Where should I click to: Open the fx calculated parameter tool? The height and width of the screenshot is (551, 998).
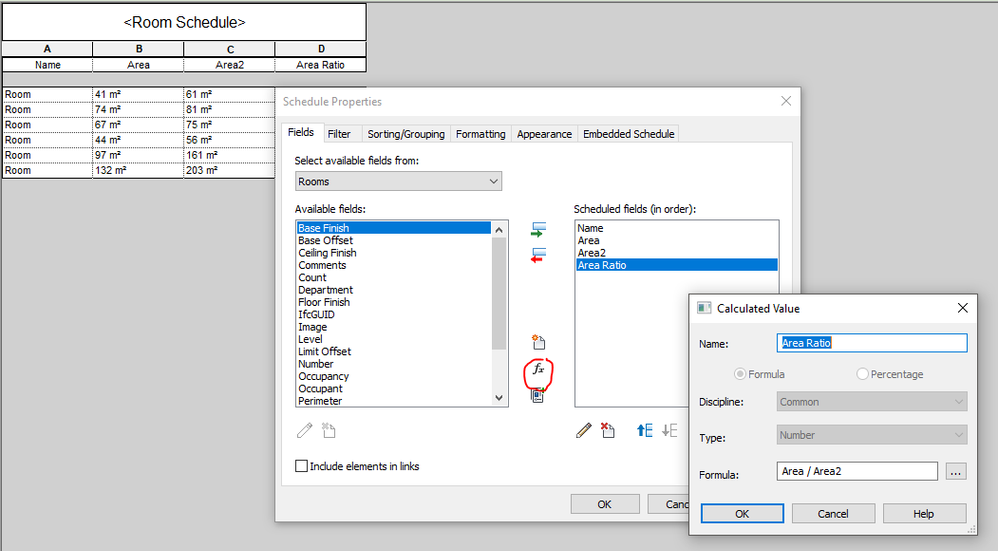coord(538,369)
